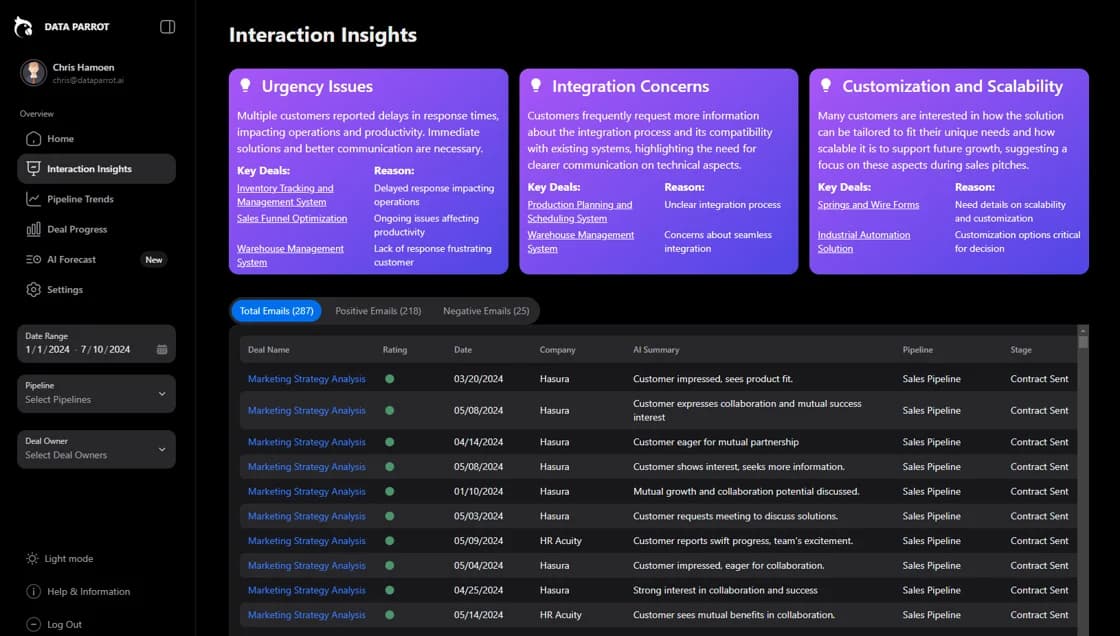This screenshot has height=636, width=1120.
Task: Select the Deal Progress bar-chart icon
Action: [35, 229]
